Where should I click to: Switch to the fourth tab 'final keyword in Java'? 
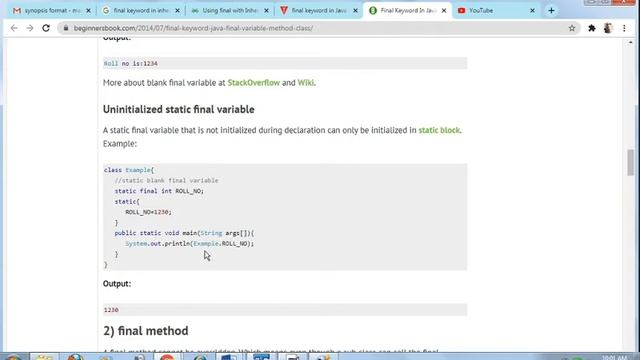click(318, 11)
